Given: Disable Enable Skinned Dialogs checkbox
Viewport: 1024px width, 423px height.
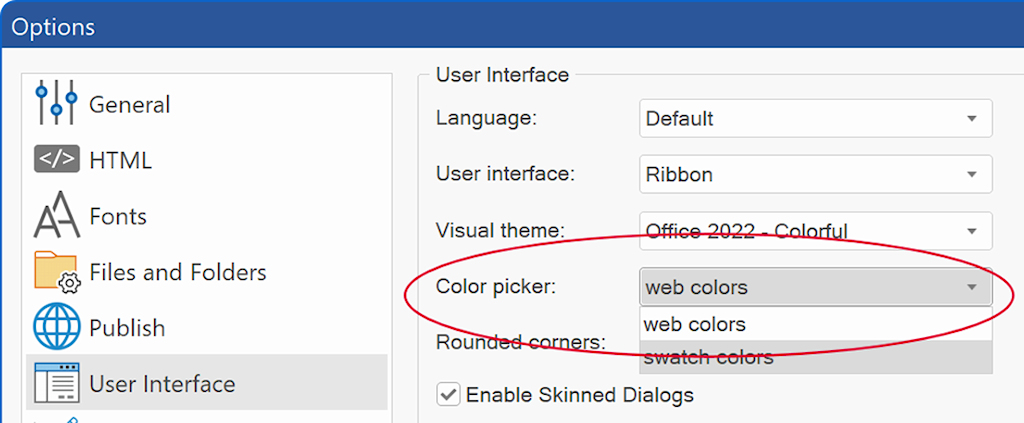Looking at the screenshot, I should coord(448,395).
